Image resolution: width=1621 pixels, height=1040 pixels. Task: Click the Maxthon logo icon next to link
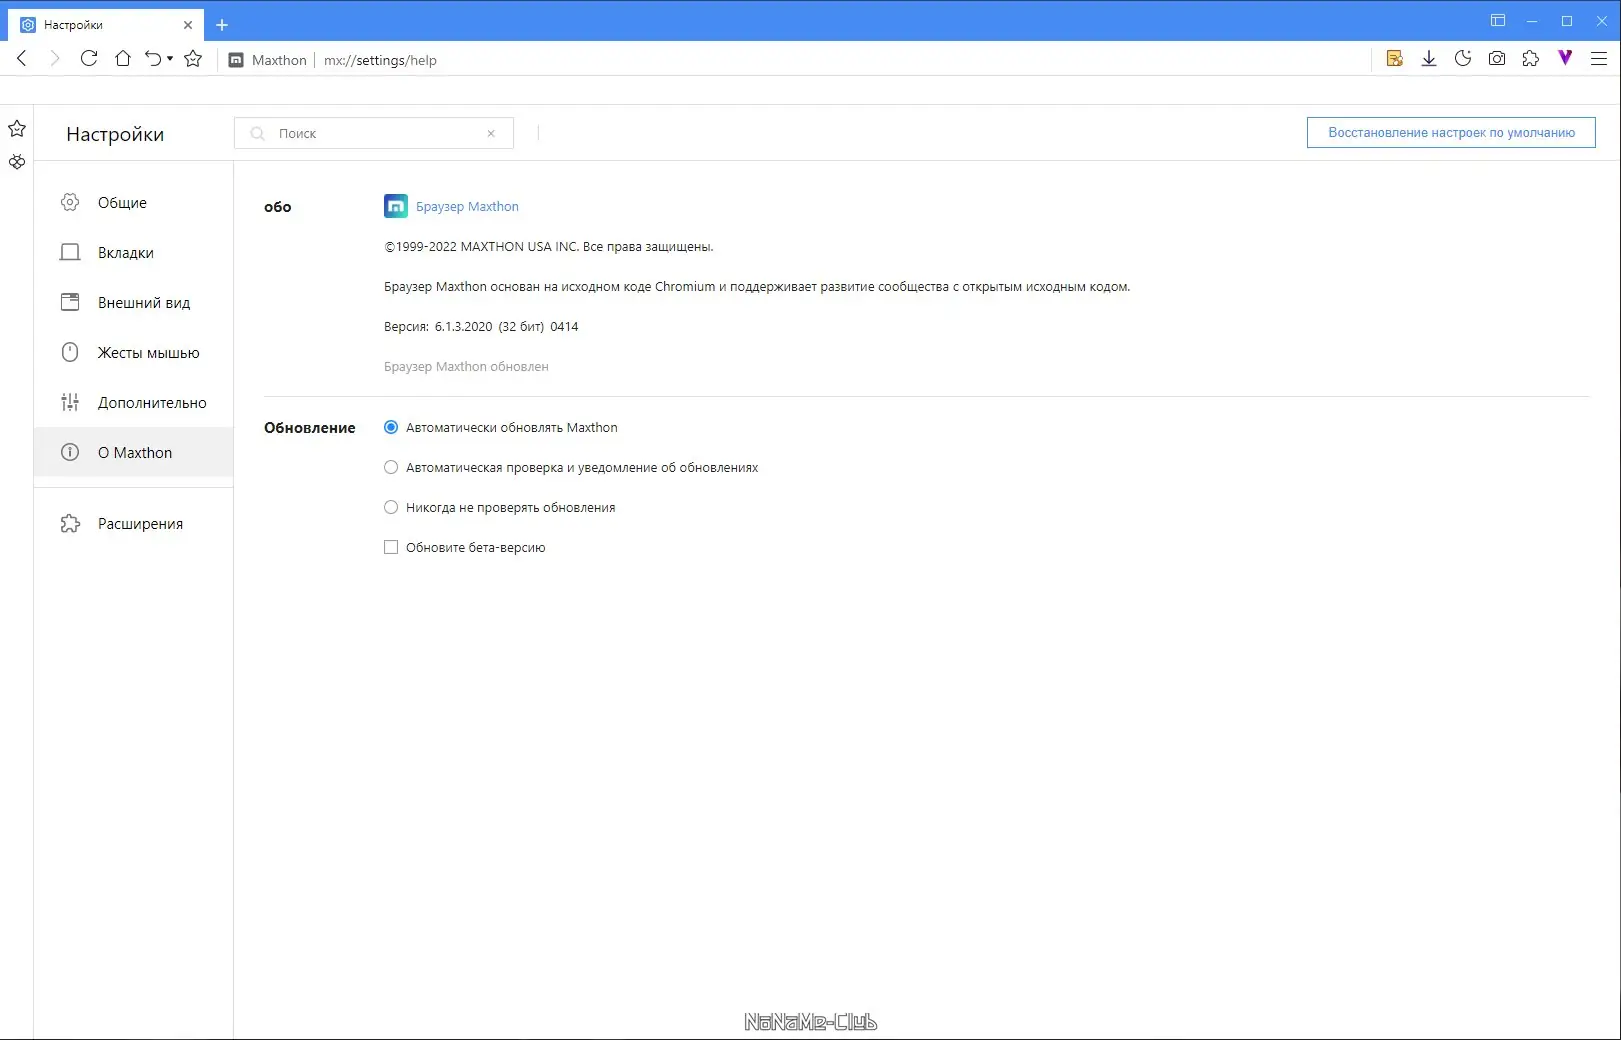tap(396, 206)
